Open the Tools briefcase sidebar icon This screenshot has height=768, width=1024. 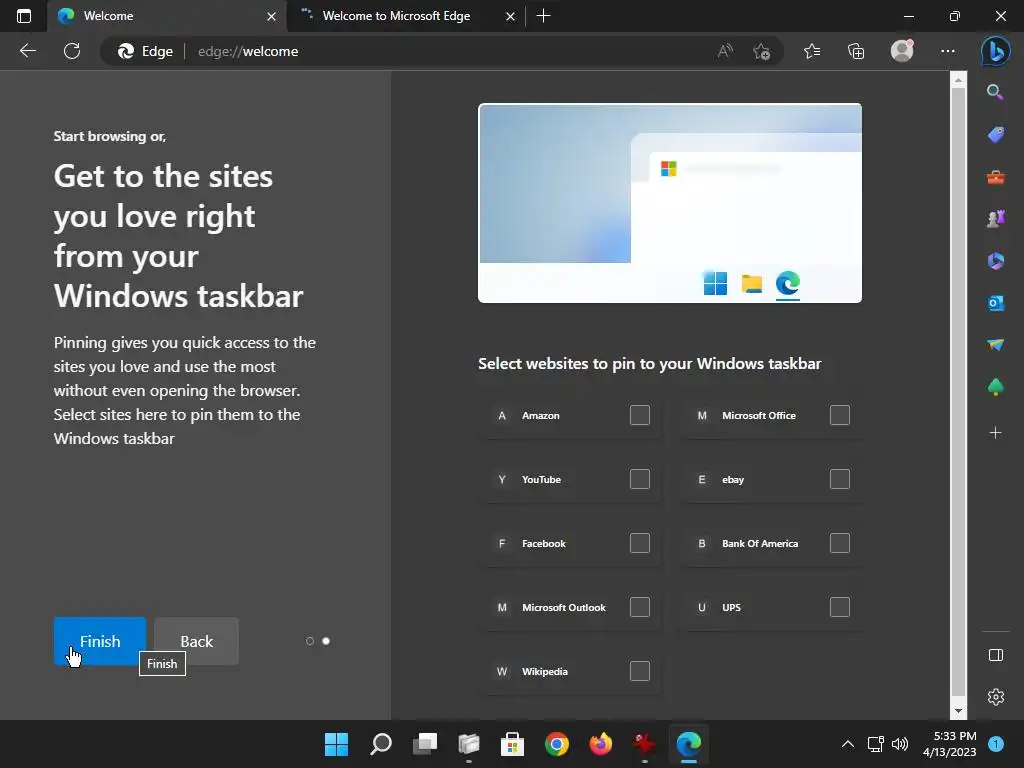click(x=995, y=177)
